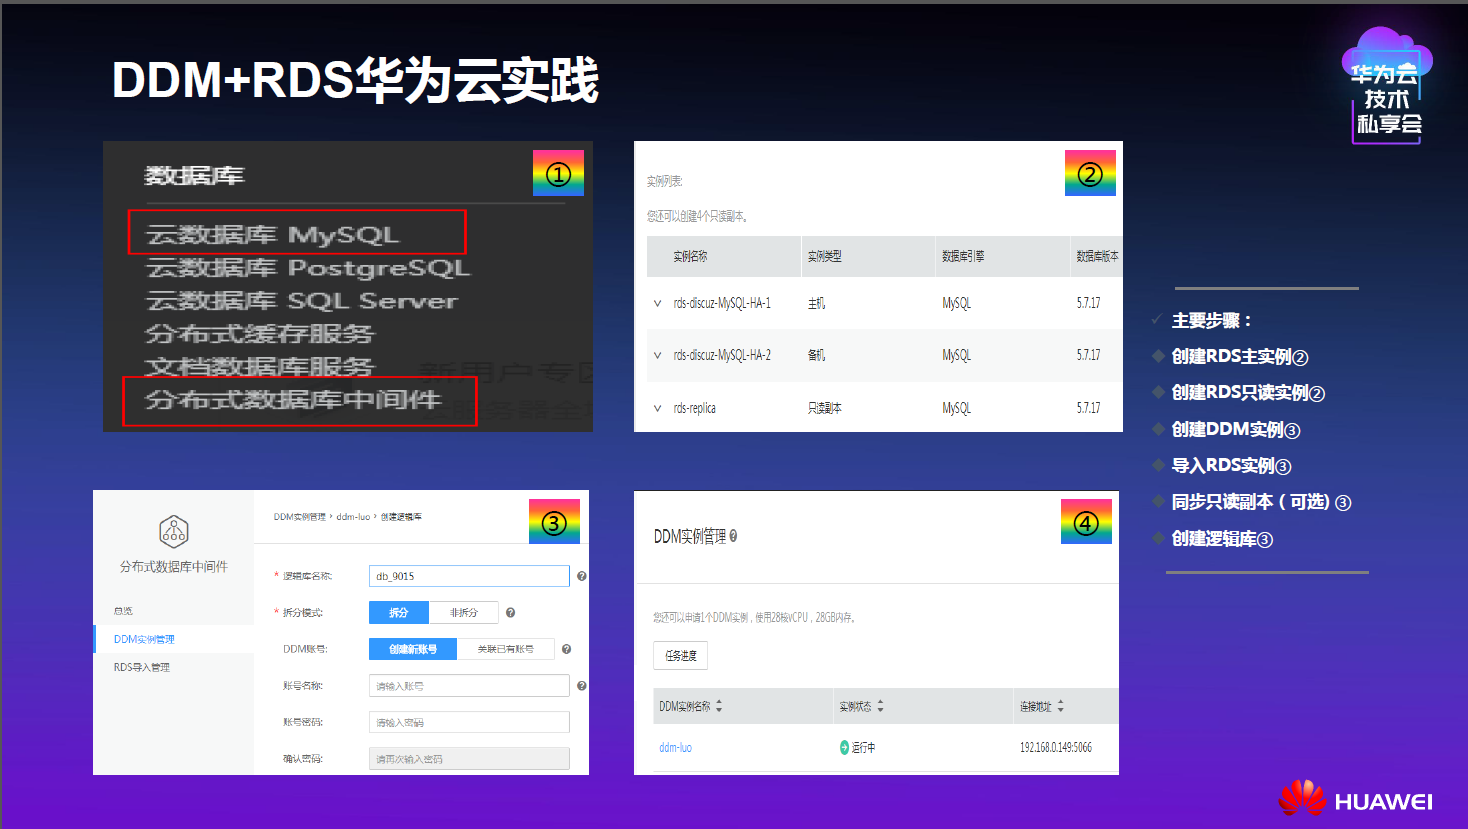Click the 实例类型 column header
The image size is (1468, 829).
click(825, 256)
